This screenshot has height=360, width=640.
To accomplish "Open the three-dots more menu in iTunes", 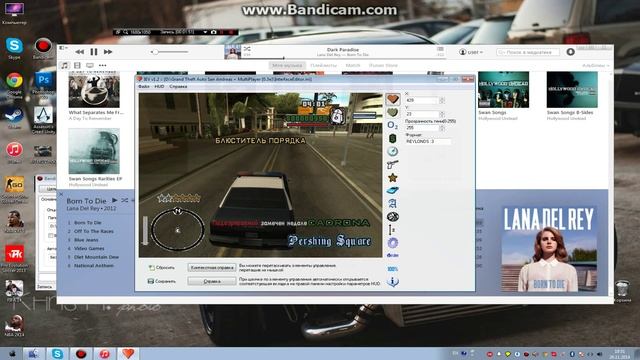I will 102,65.
